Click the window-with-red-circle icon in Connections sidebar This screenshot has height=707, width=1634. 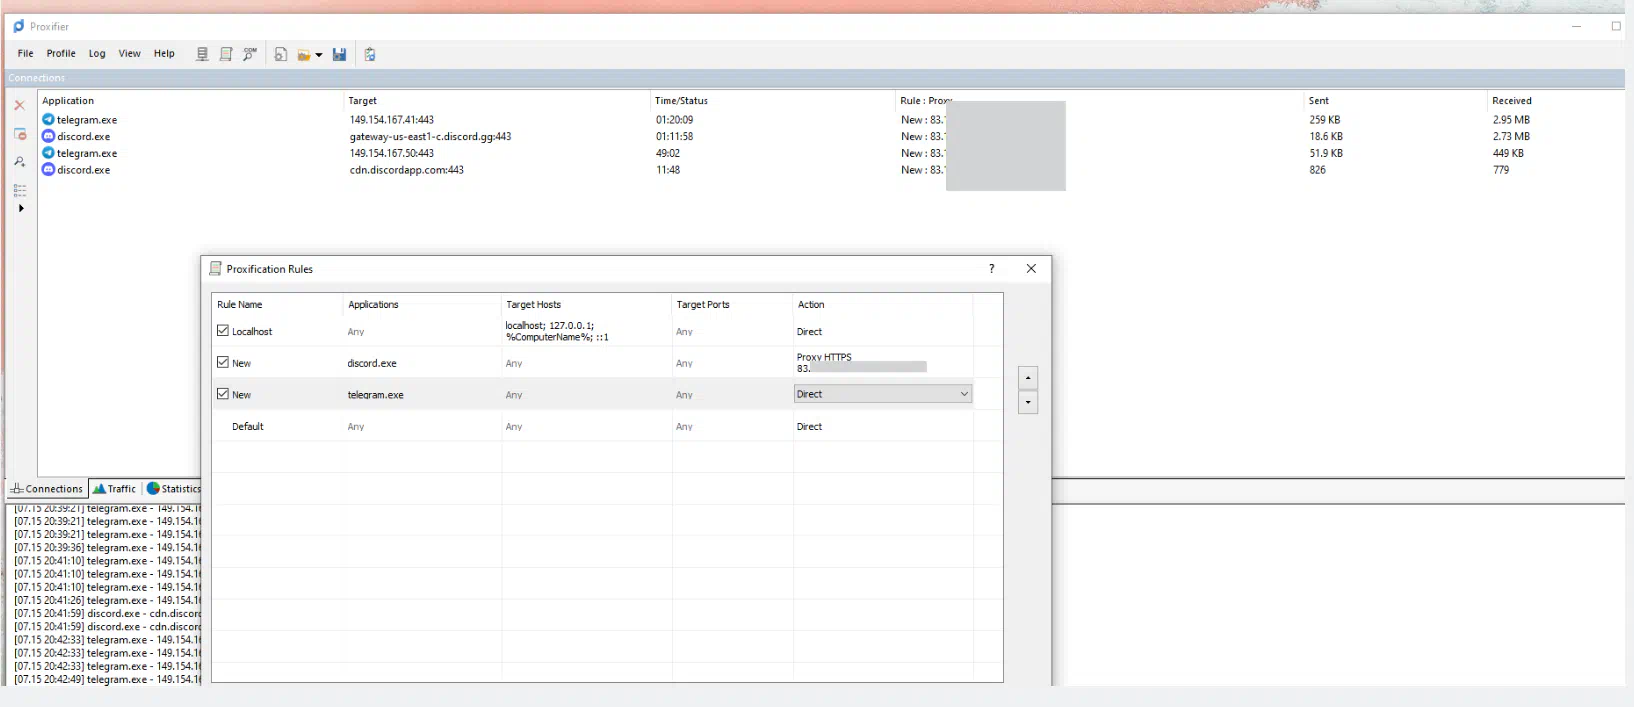[x=20, y=134]
